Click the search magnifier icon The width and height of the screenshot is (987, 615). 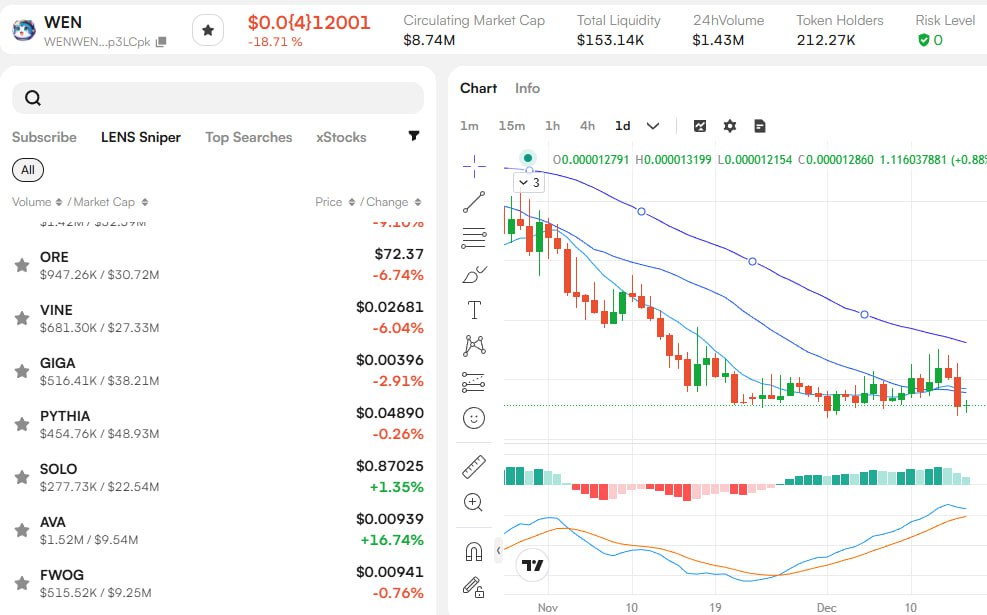coord(33,98)
